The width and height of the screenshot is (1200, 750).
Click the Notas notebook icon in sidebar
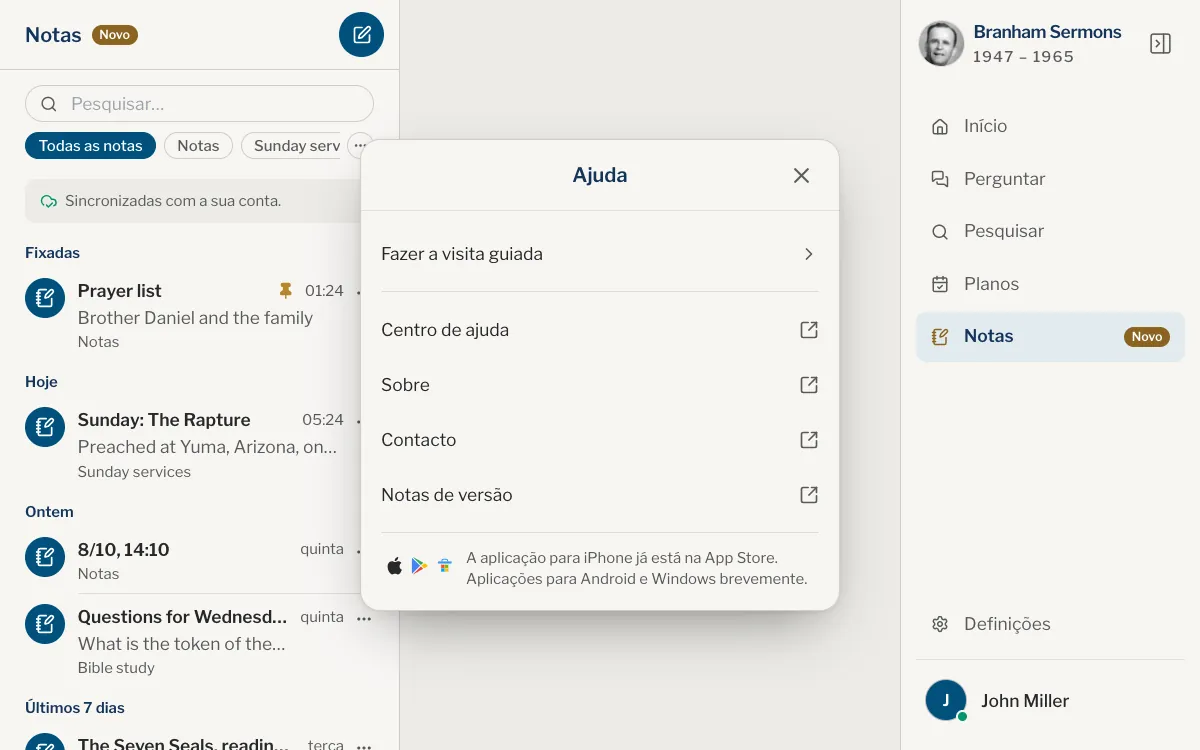(940, 336)
